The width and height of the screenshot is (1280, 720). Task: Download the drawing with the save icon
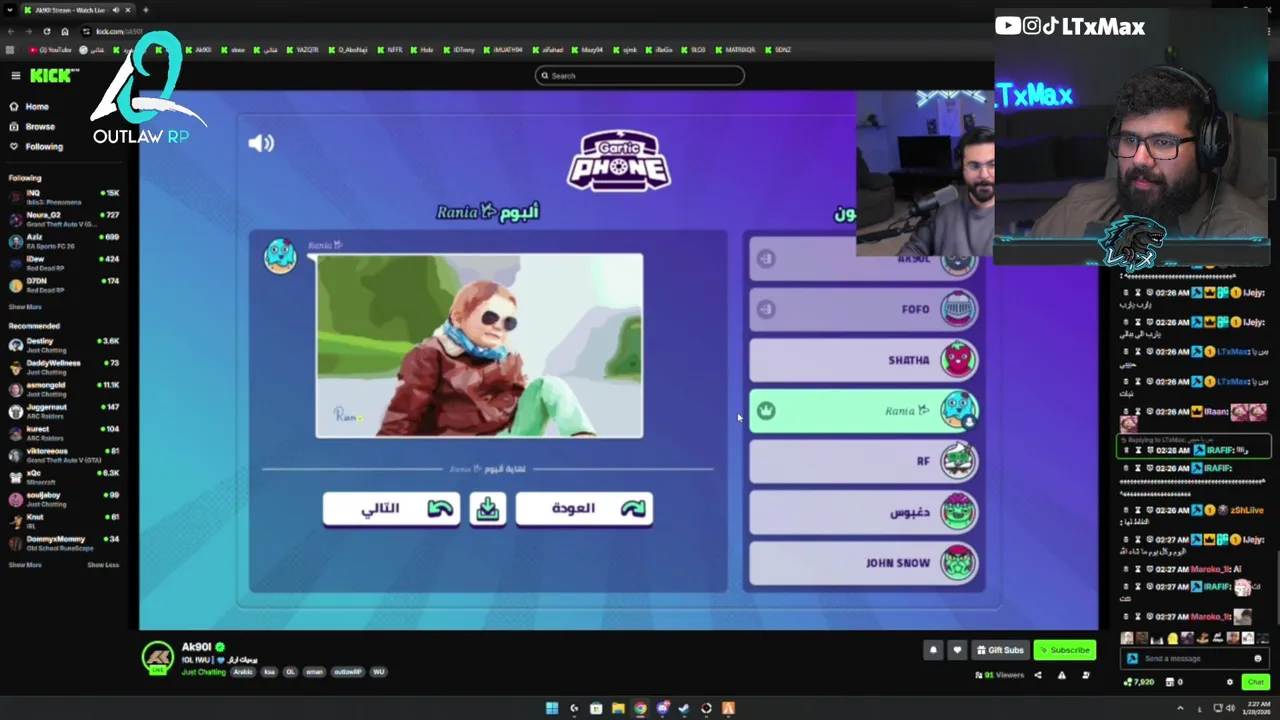pyautogui.click(x=488, y=509)
